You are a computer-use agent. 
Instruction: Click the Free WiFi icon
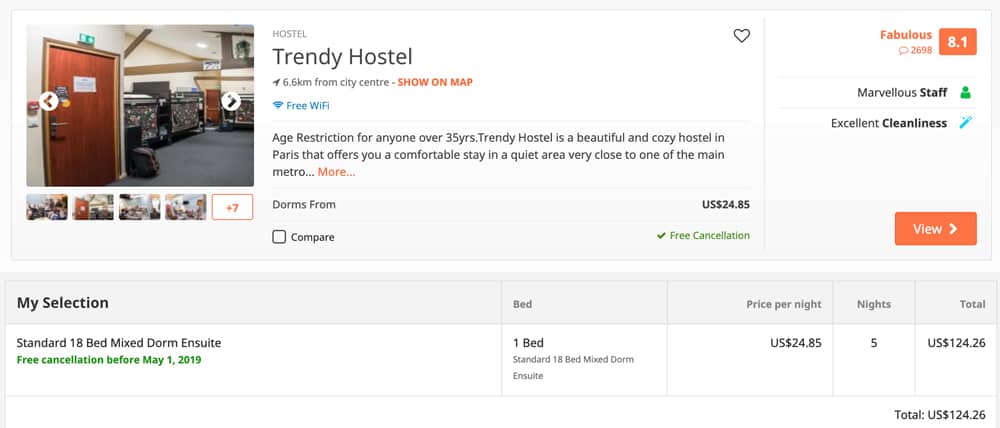(x=277, y=106)
